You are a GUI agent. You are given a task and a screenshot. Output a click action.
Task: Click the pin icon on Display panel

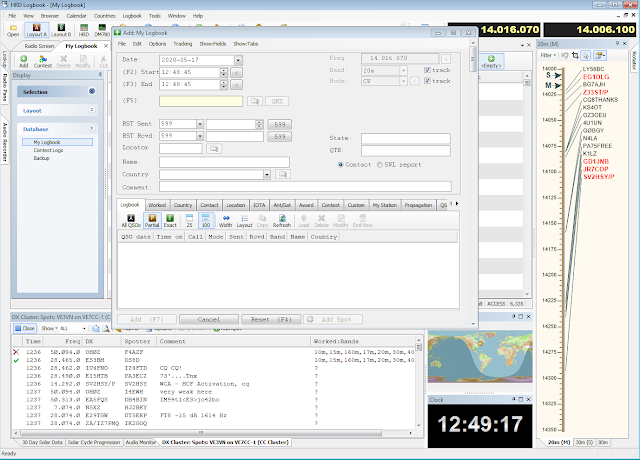[x=100, y=75]
